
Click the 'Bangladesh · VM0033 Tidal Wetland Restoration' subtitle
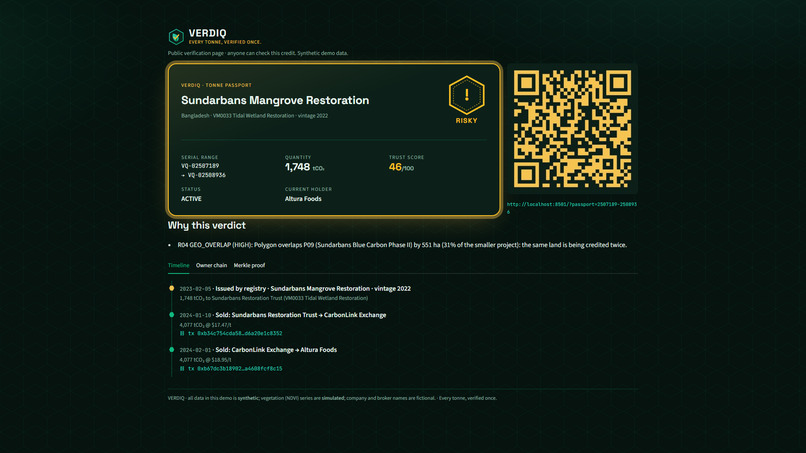[254, 116]
